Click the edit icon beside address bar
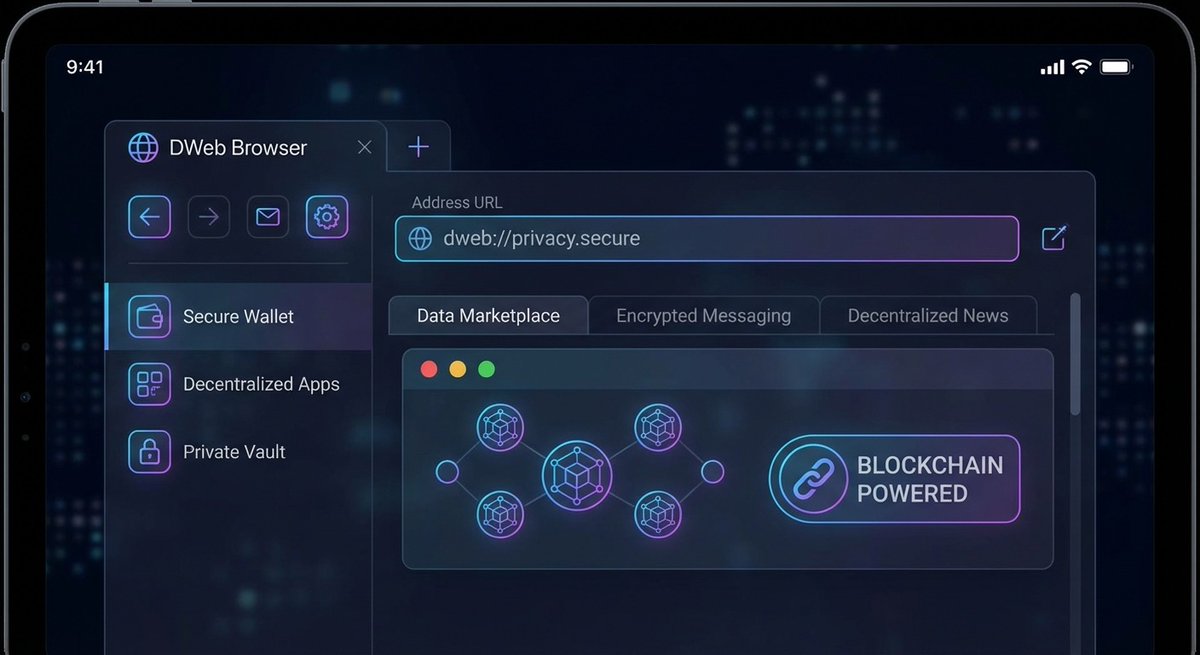The width and height of the screenshot is (1200, 655). (x=1054, y=238)
